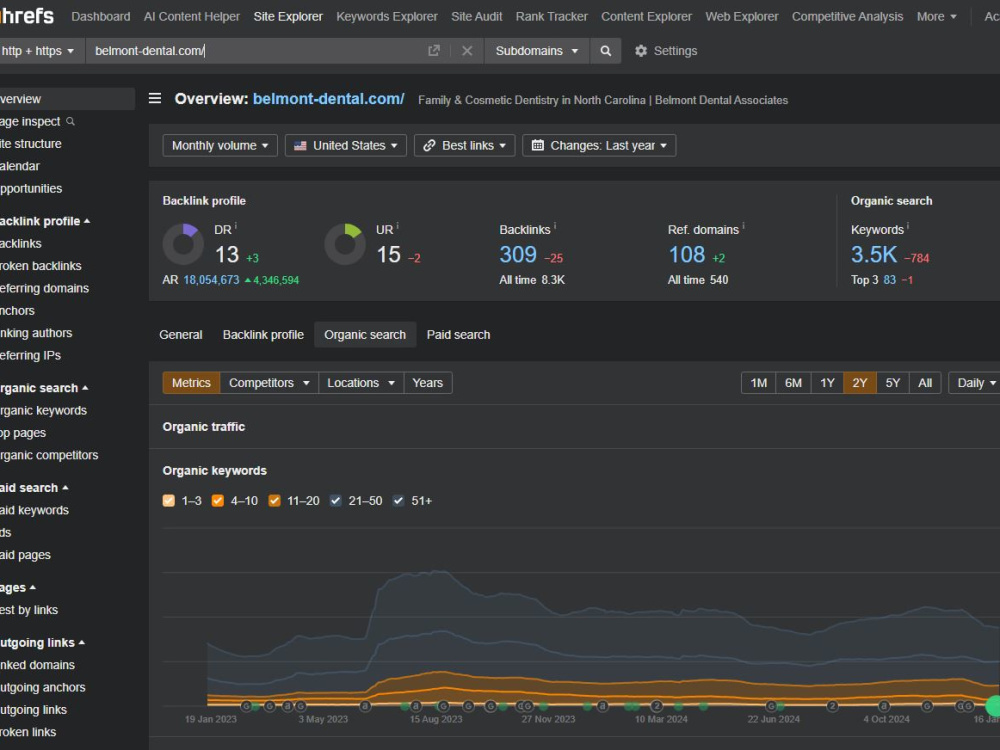The width and height of the screenshot is (1000, 750).
Task: Click the DR info icon
Action: coord(236,226)
